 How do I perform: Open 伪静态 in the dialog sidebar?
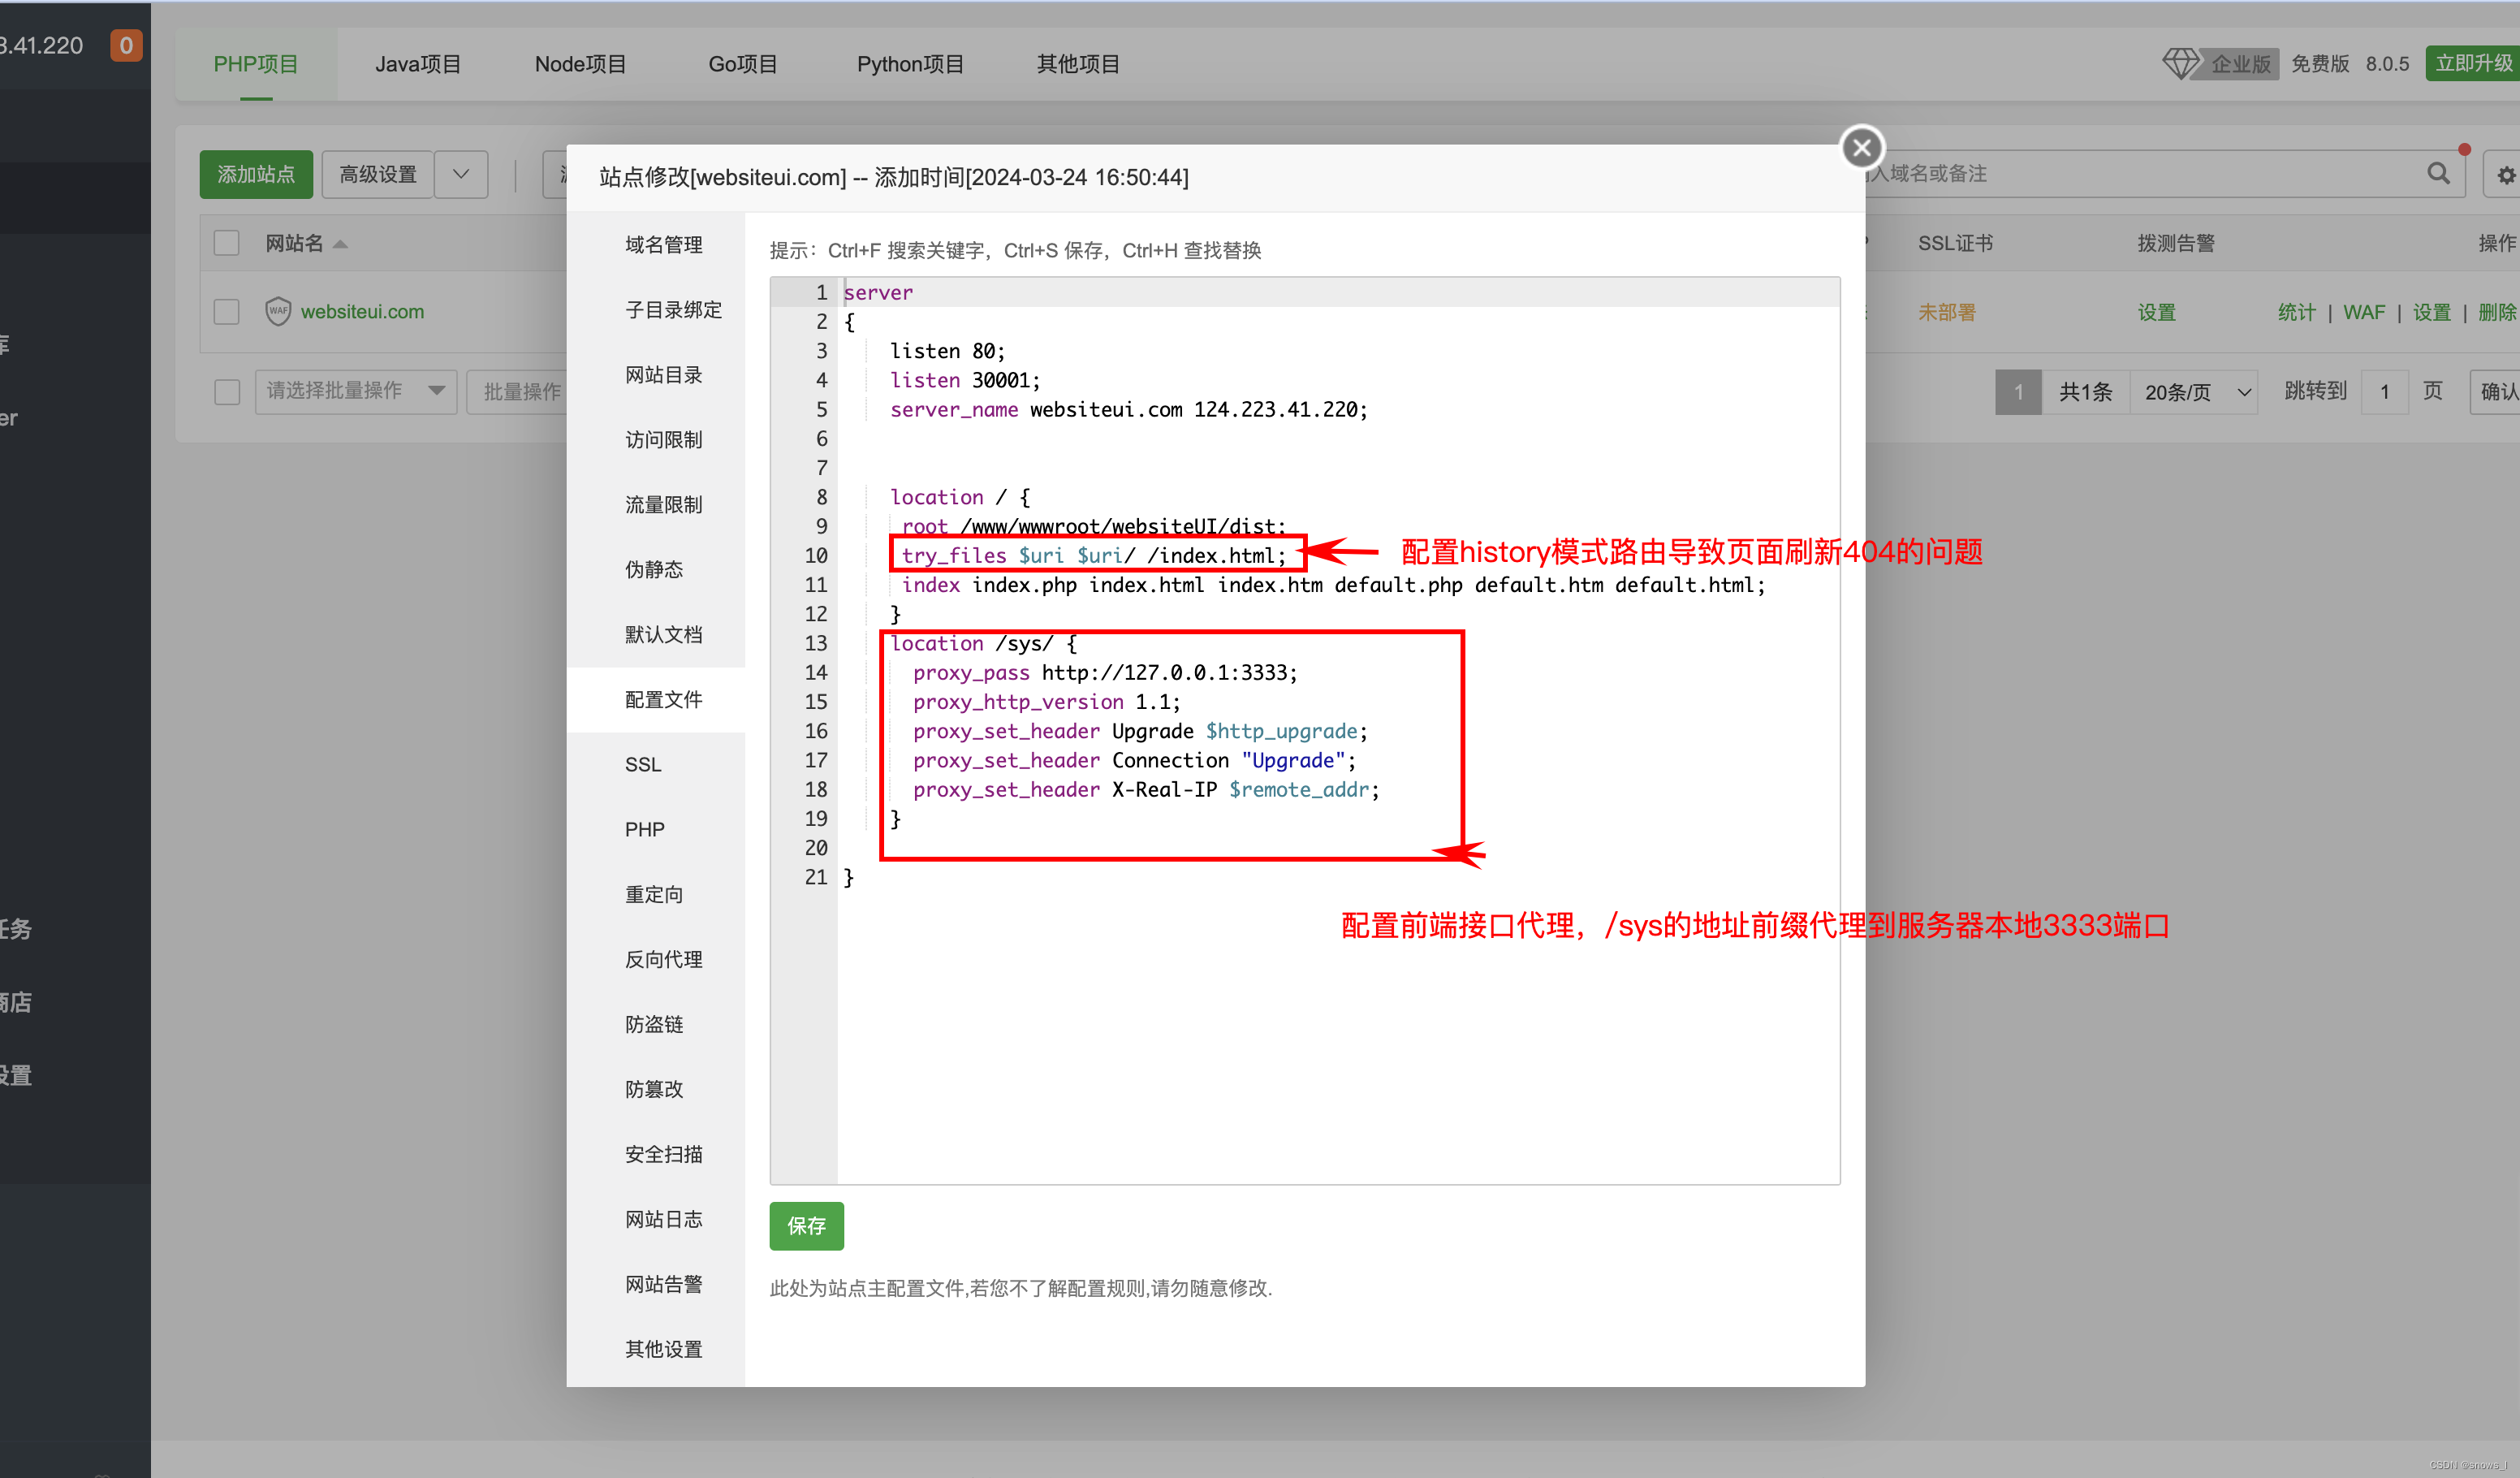point(656,570)
